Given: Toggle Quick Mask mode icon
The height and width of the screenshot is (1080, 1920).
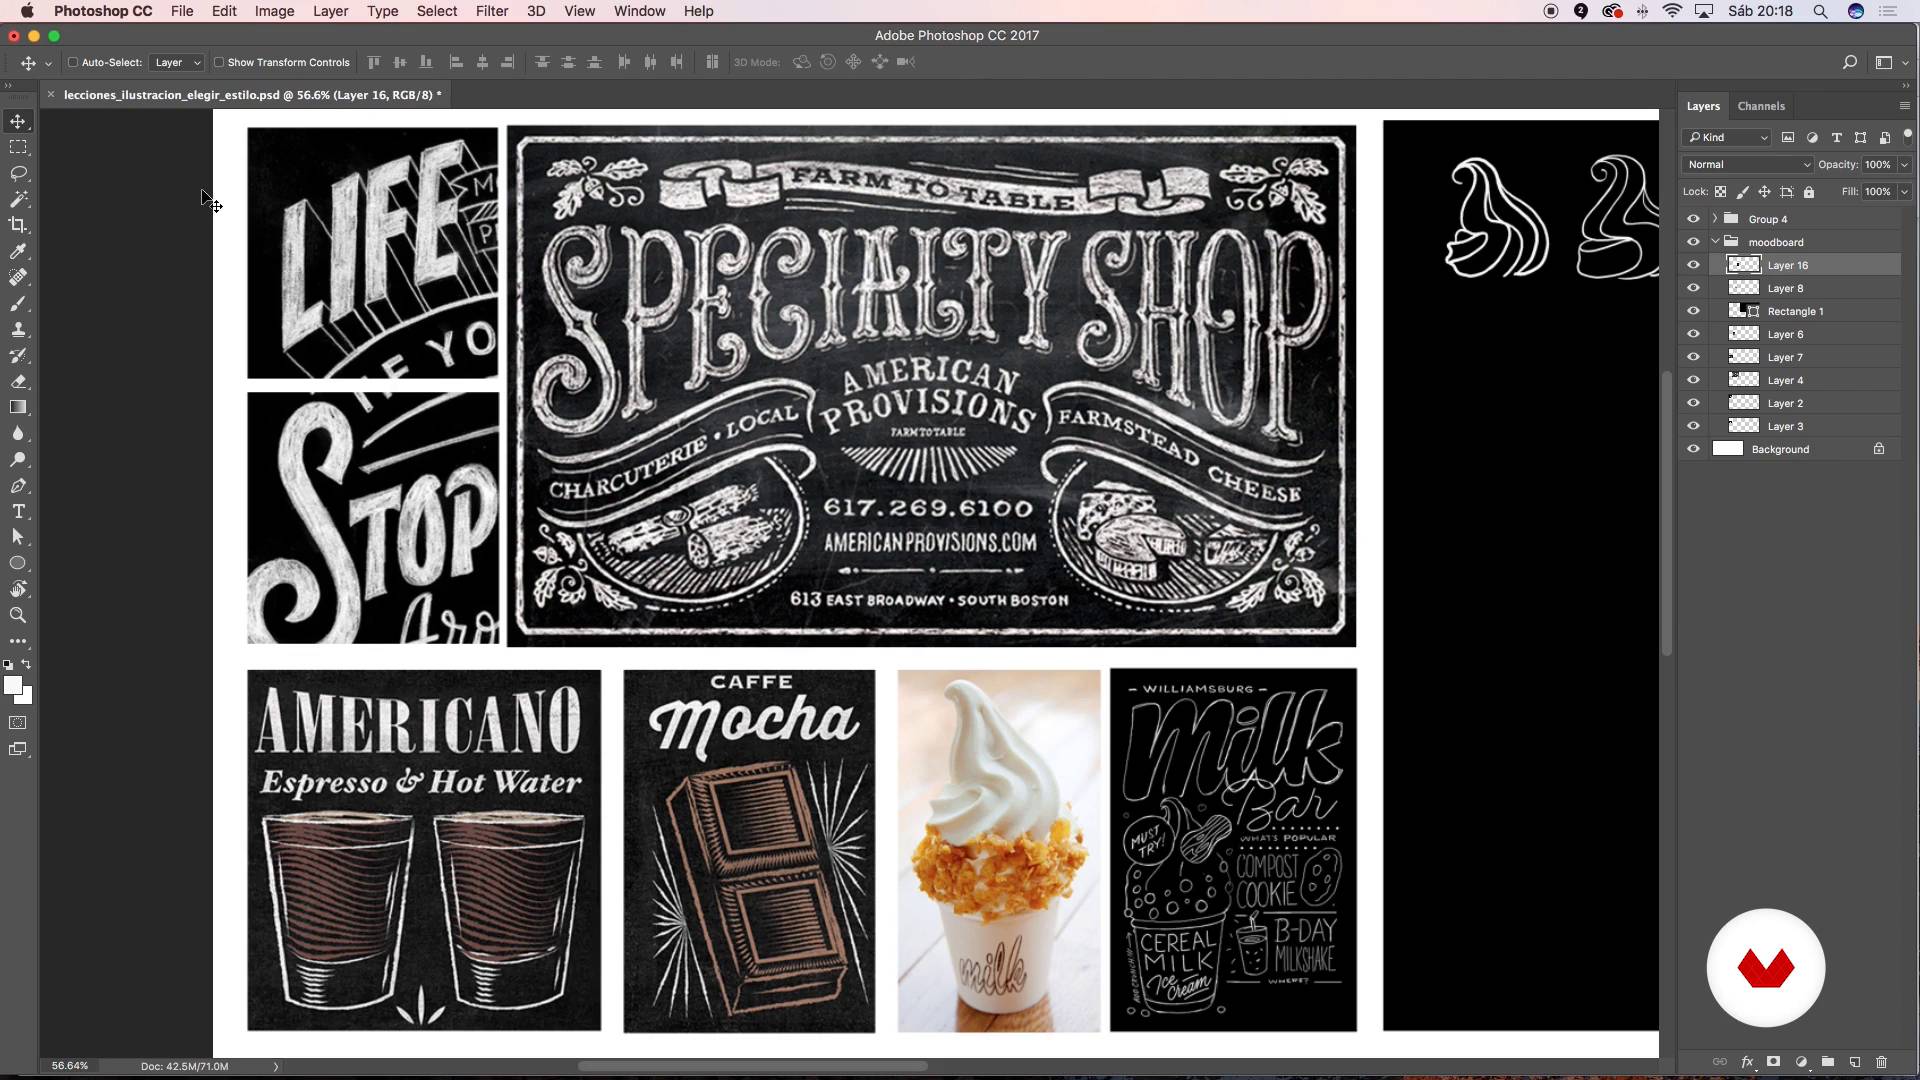Looking at the screenshot, I should (18, 723).
